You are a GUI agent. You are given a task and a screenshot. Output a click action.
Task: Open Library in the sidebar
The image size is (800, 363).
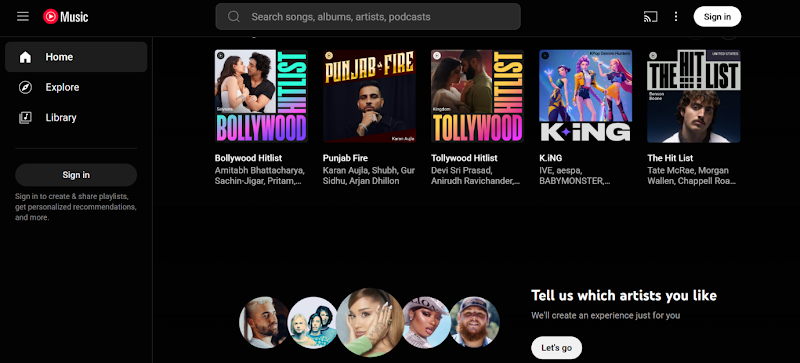click(76, 117)
